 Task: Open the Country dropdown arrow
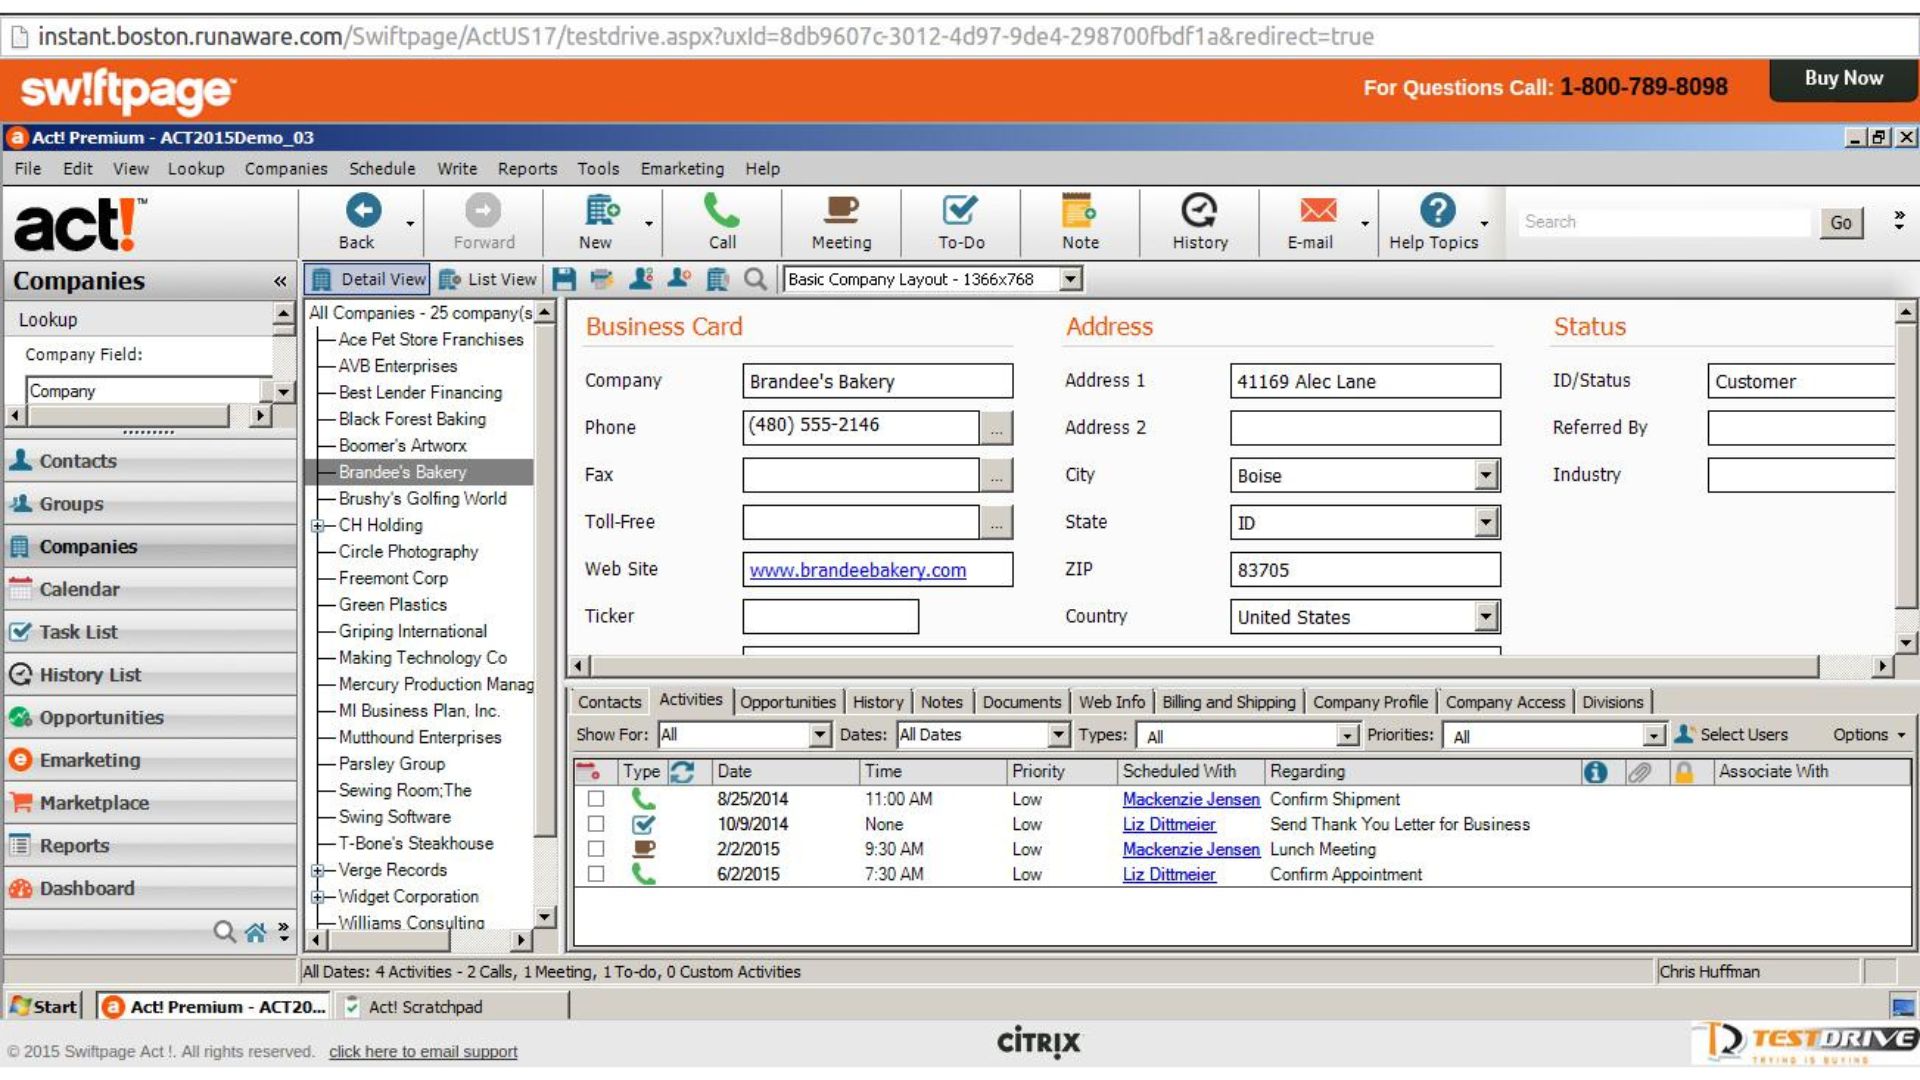pos(1487,617)
